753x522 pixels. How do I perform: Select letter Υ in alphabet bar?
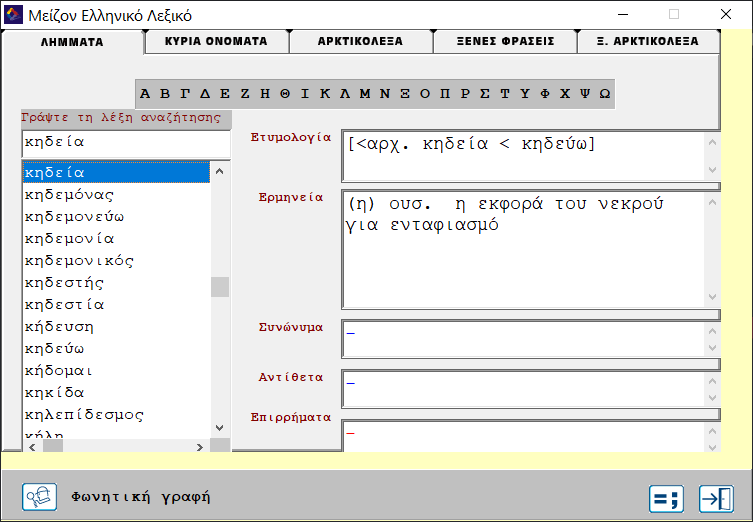tap(525, 94)
